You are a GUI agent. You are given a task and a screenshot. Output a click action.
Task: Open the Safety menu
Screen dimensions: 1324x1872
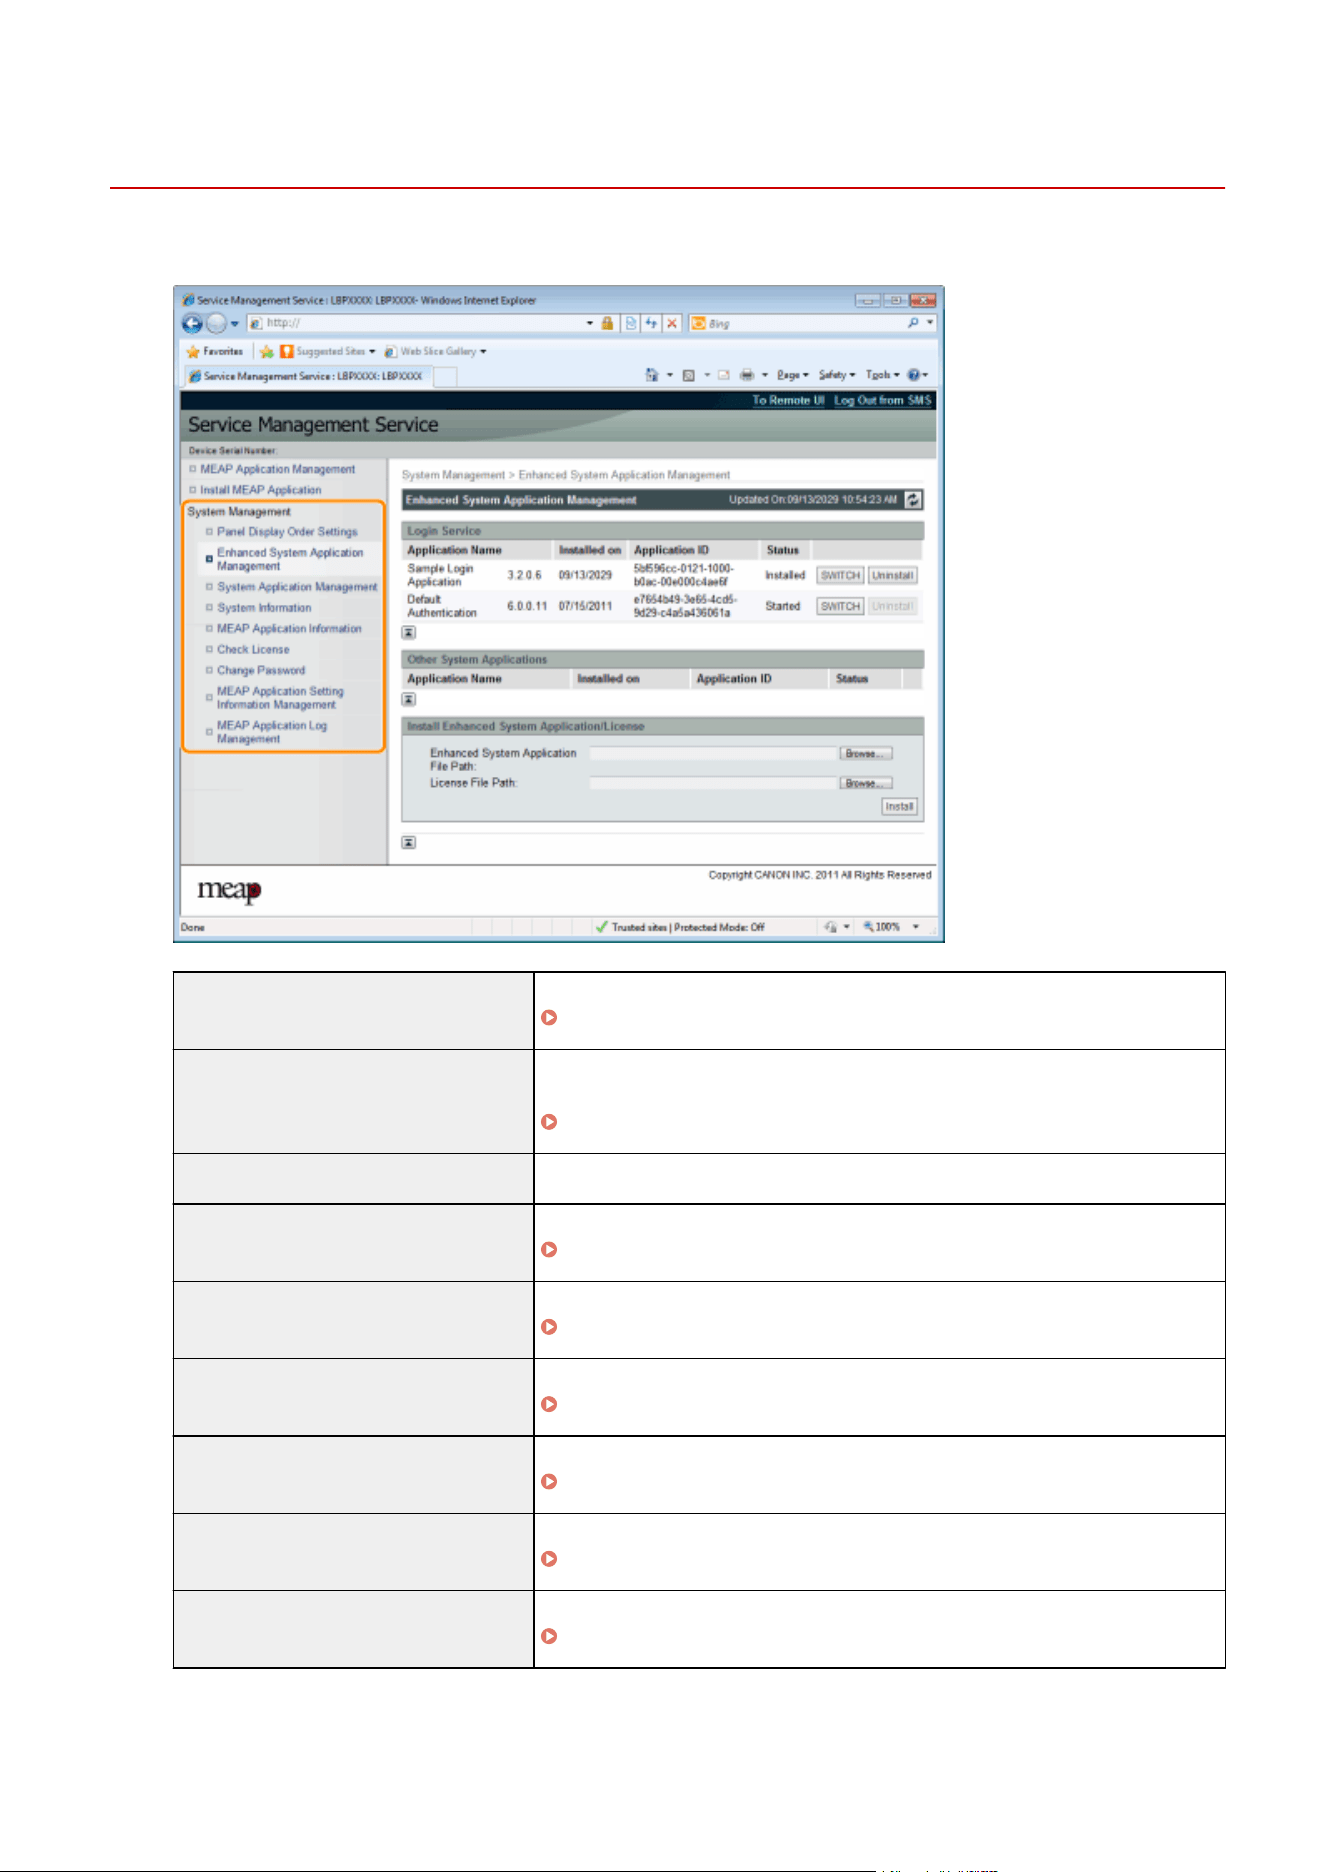tap(837, 375)
